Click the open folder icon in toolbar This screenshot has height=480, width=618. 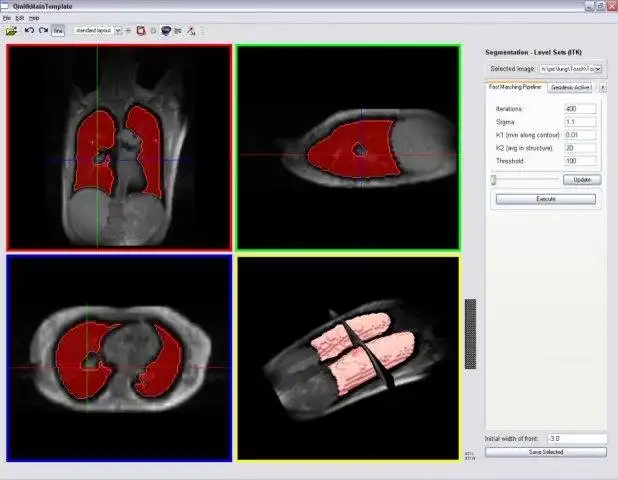pos(11,30)
